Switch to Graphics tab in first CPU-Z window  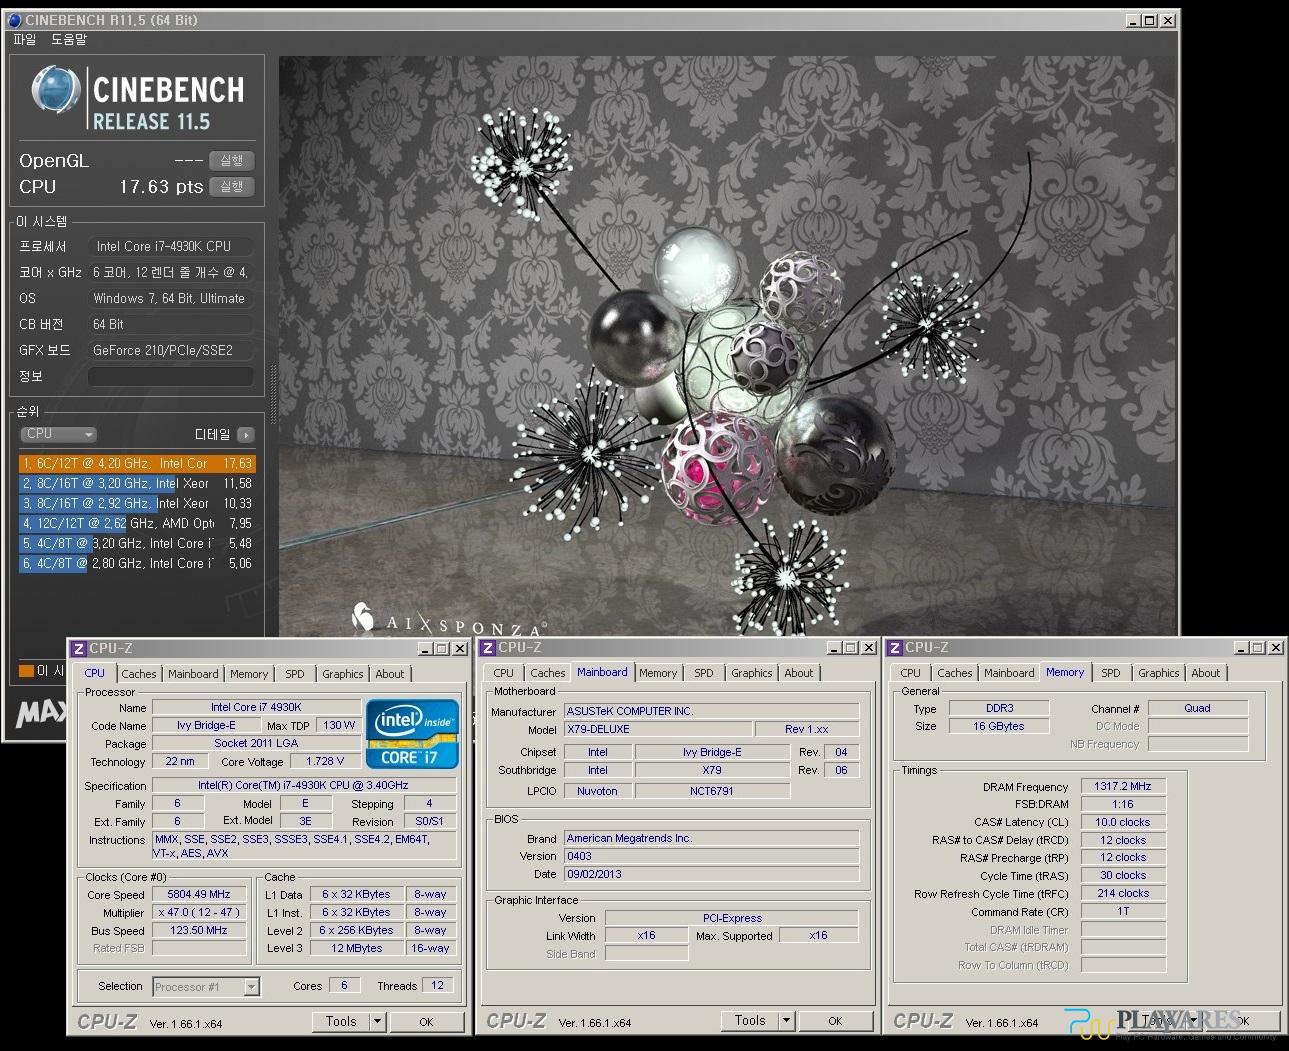(343, 674)
